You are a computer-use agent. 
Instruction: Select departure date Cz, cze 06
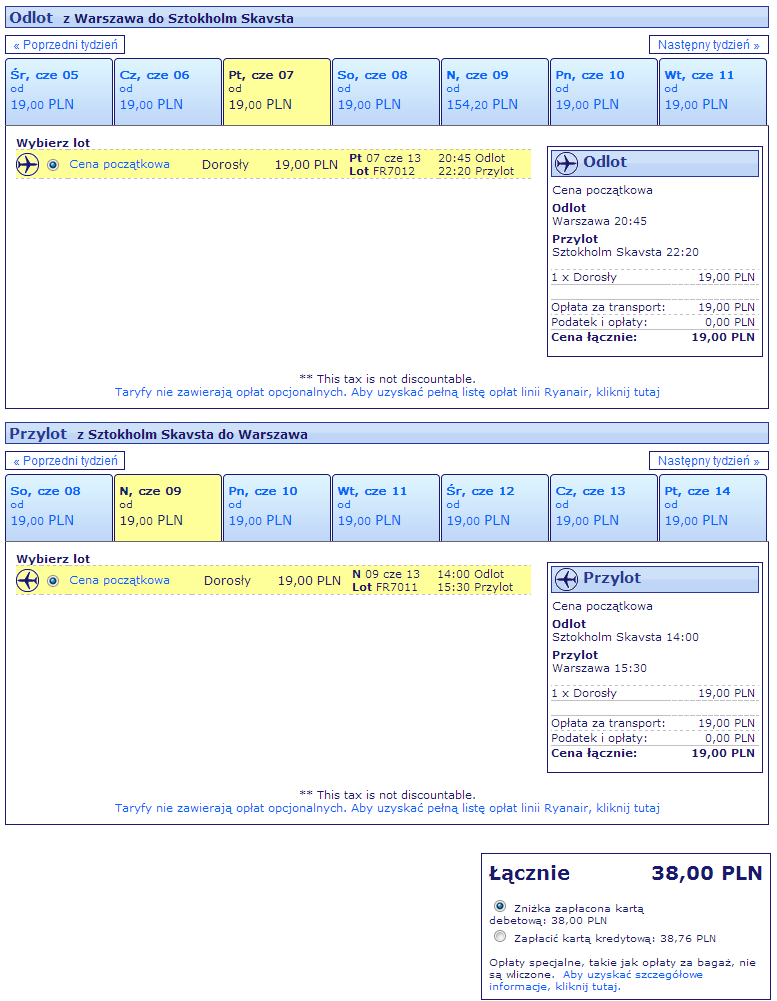tap(168, 92)
